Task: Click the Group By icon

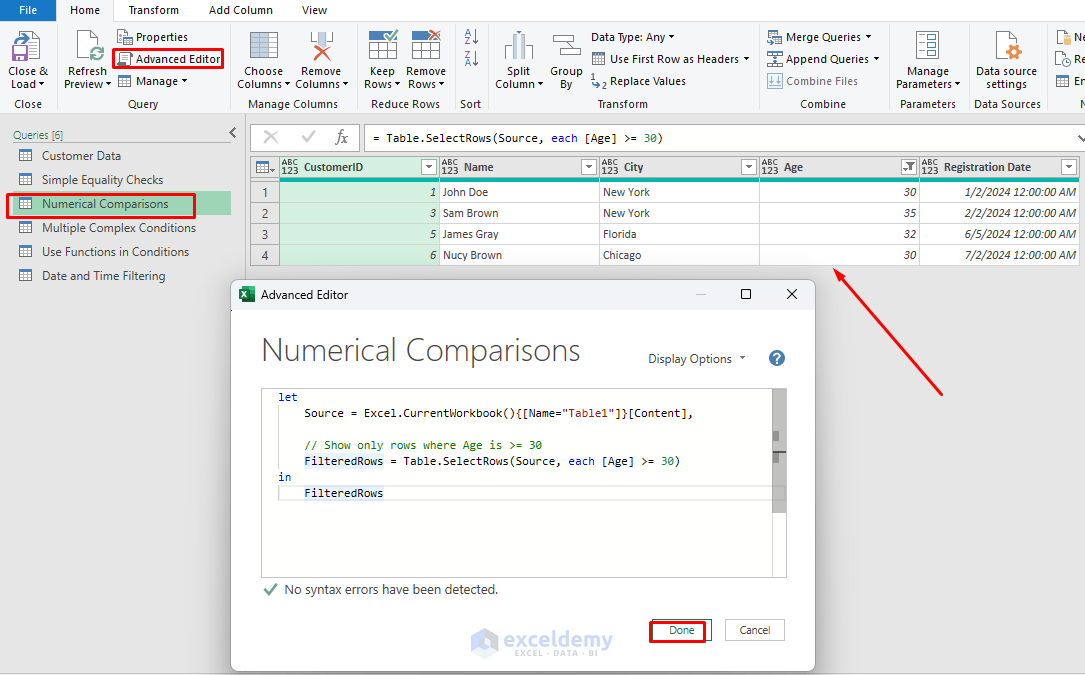Action: pos(566,46)
